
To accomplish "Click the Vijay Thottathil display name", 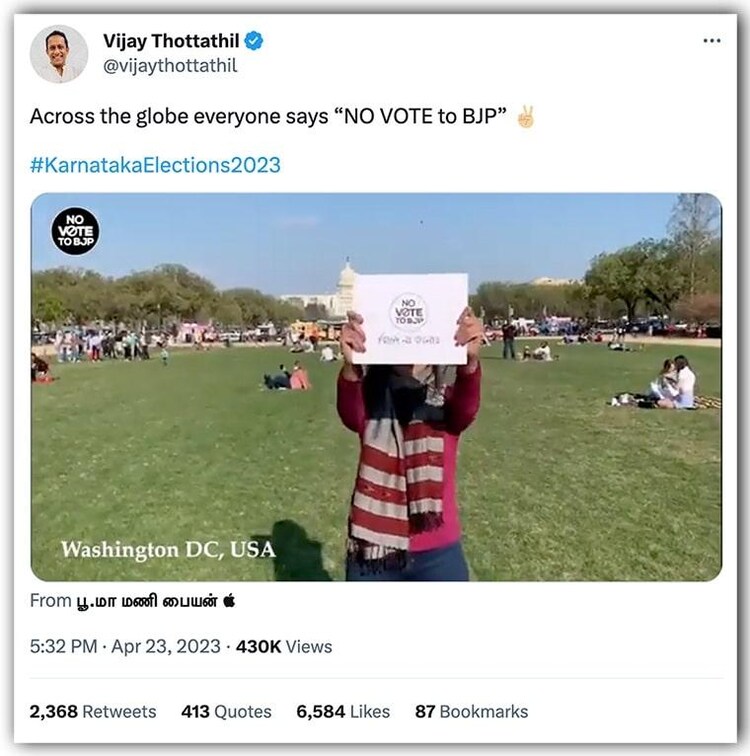I will pos(171,41).
